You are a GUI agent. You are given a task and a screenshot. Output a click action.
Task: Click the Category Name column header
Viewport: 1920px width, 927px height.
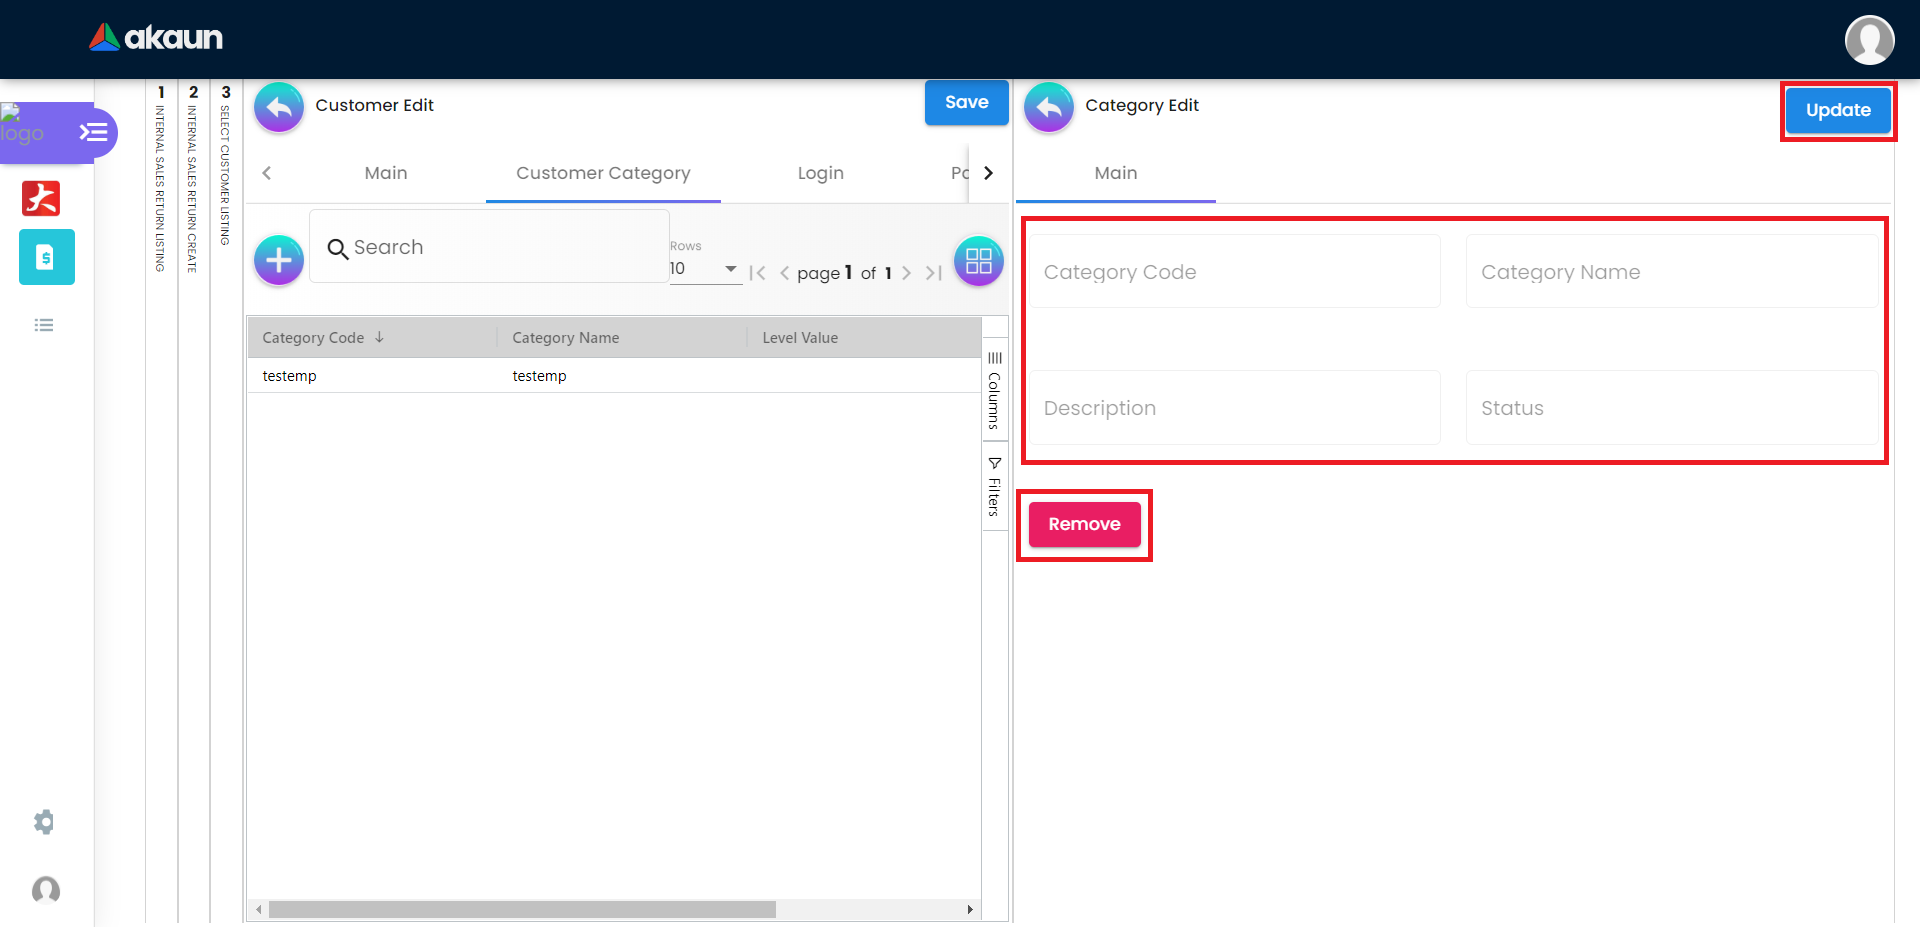point(621,338)
